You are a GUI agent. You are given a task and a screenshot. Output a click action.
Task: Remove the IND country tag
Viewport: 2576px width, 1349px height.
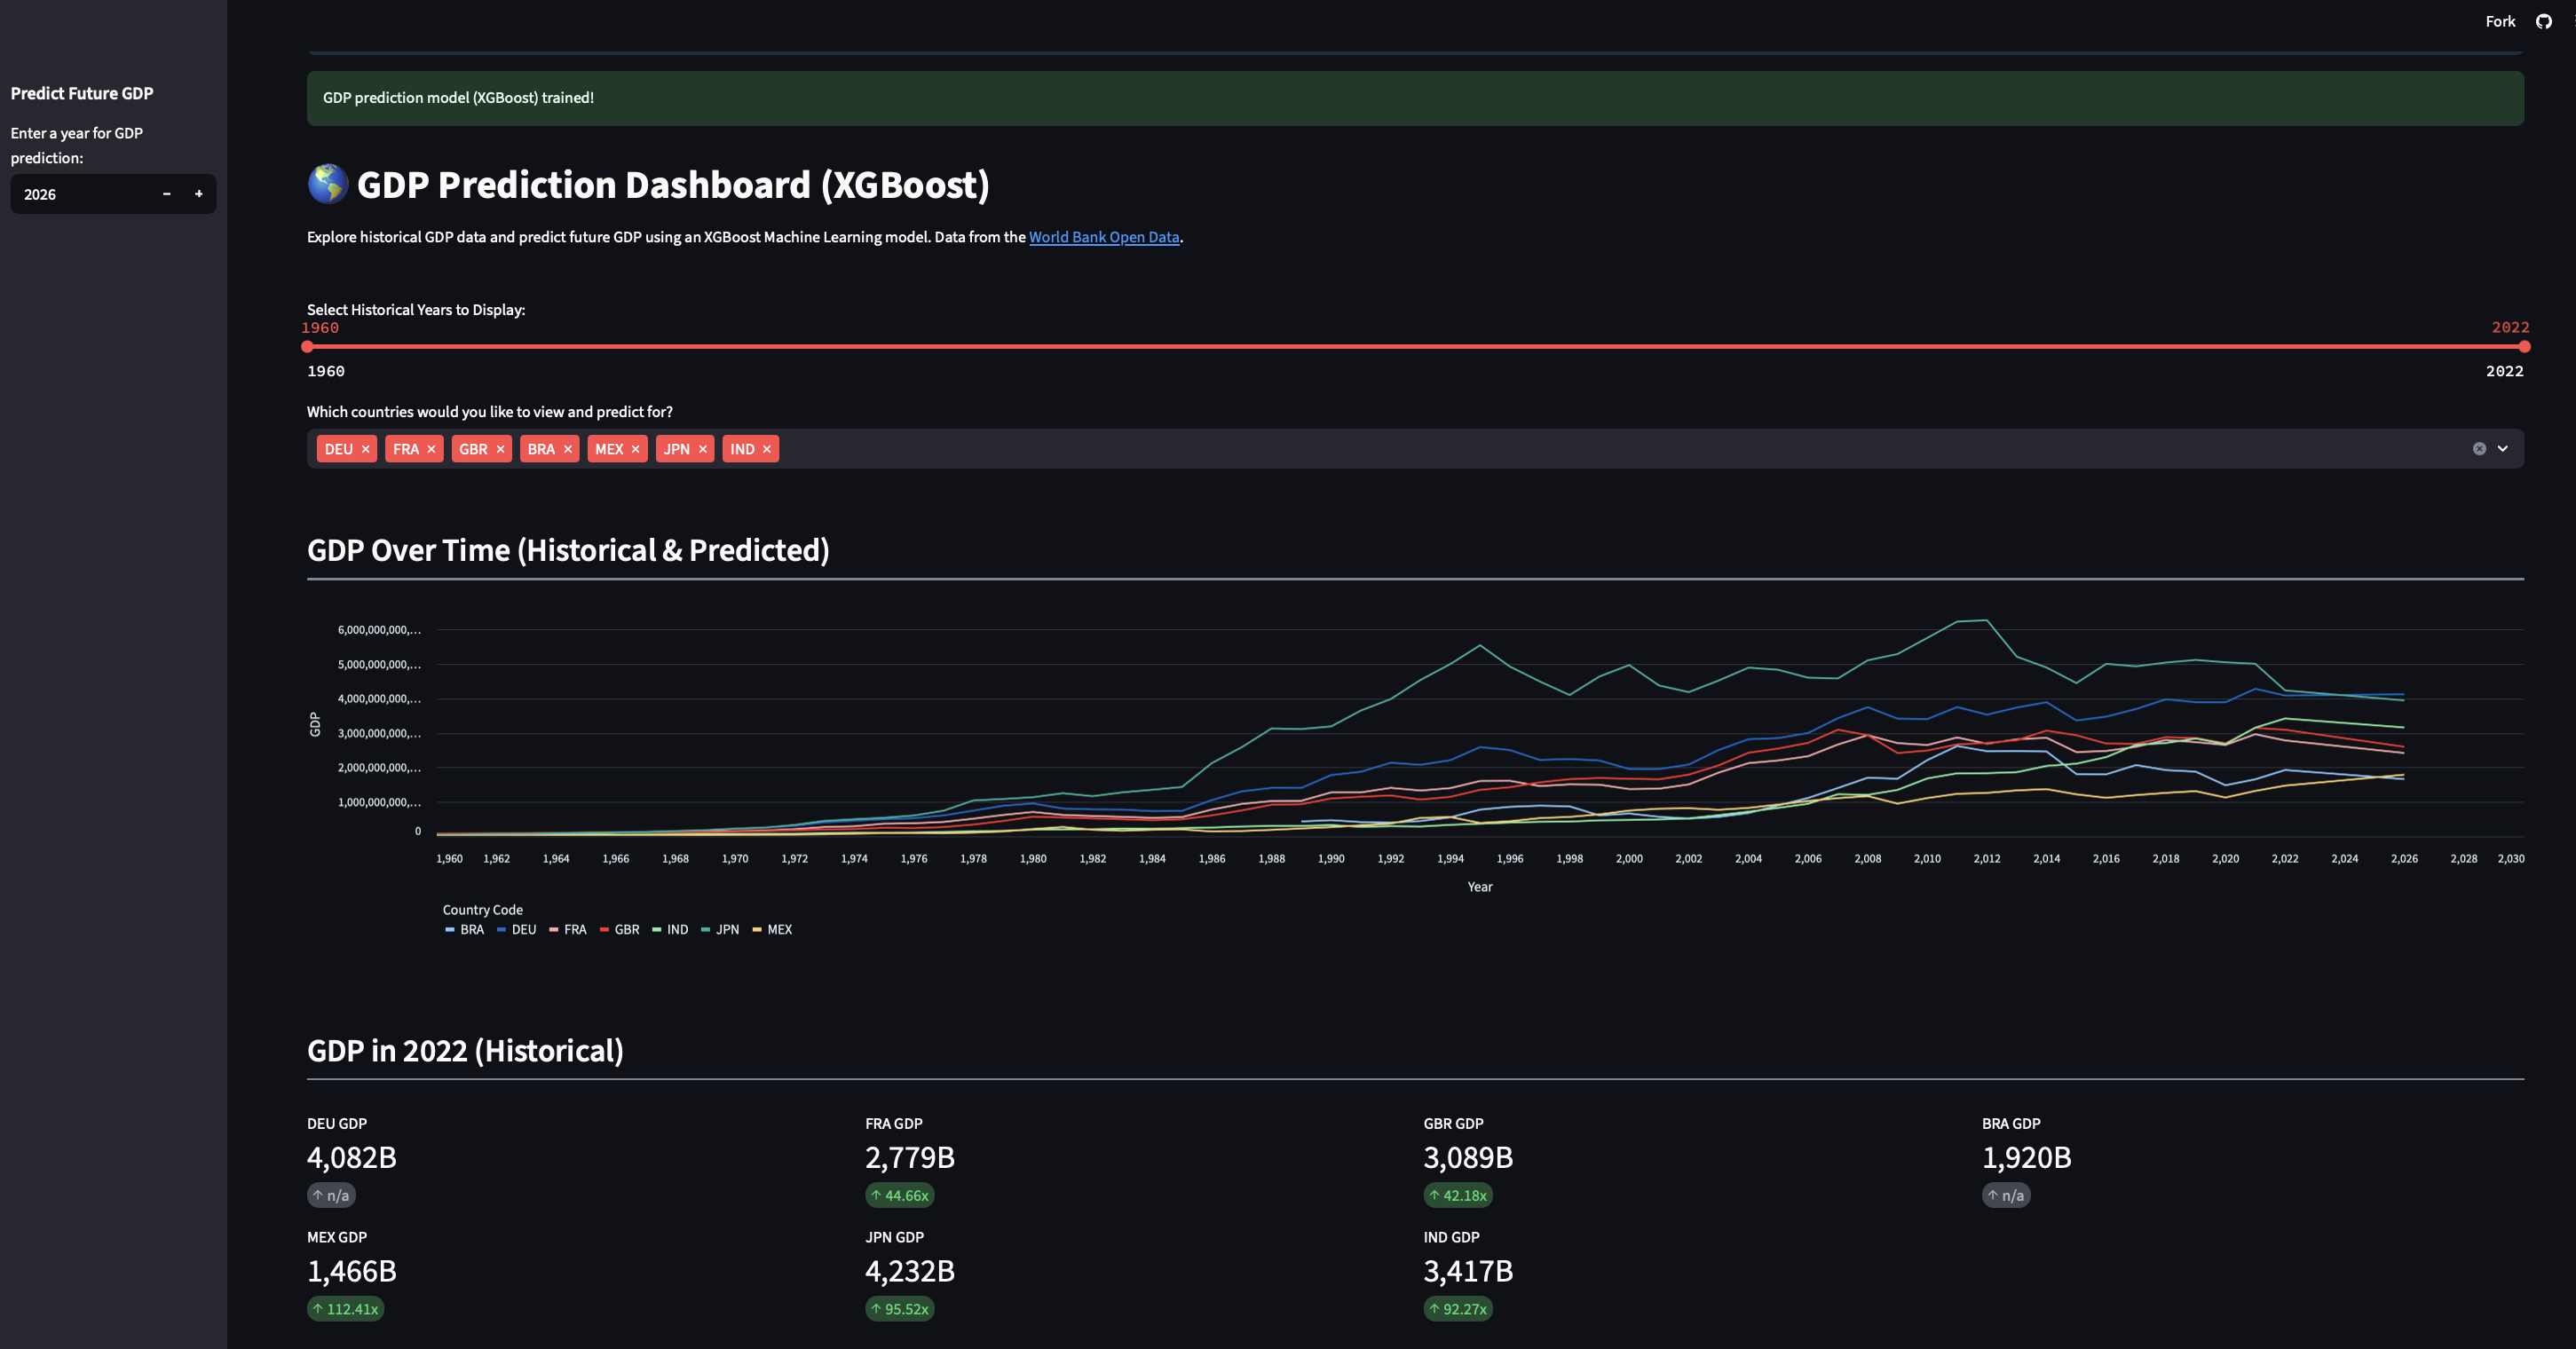(767, 449)
